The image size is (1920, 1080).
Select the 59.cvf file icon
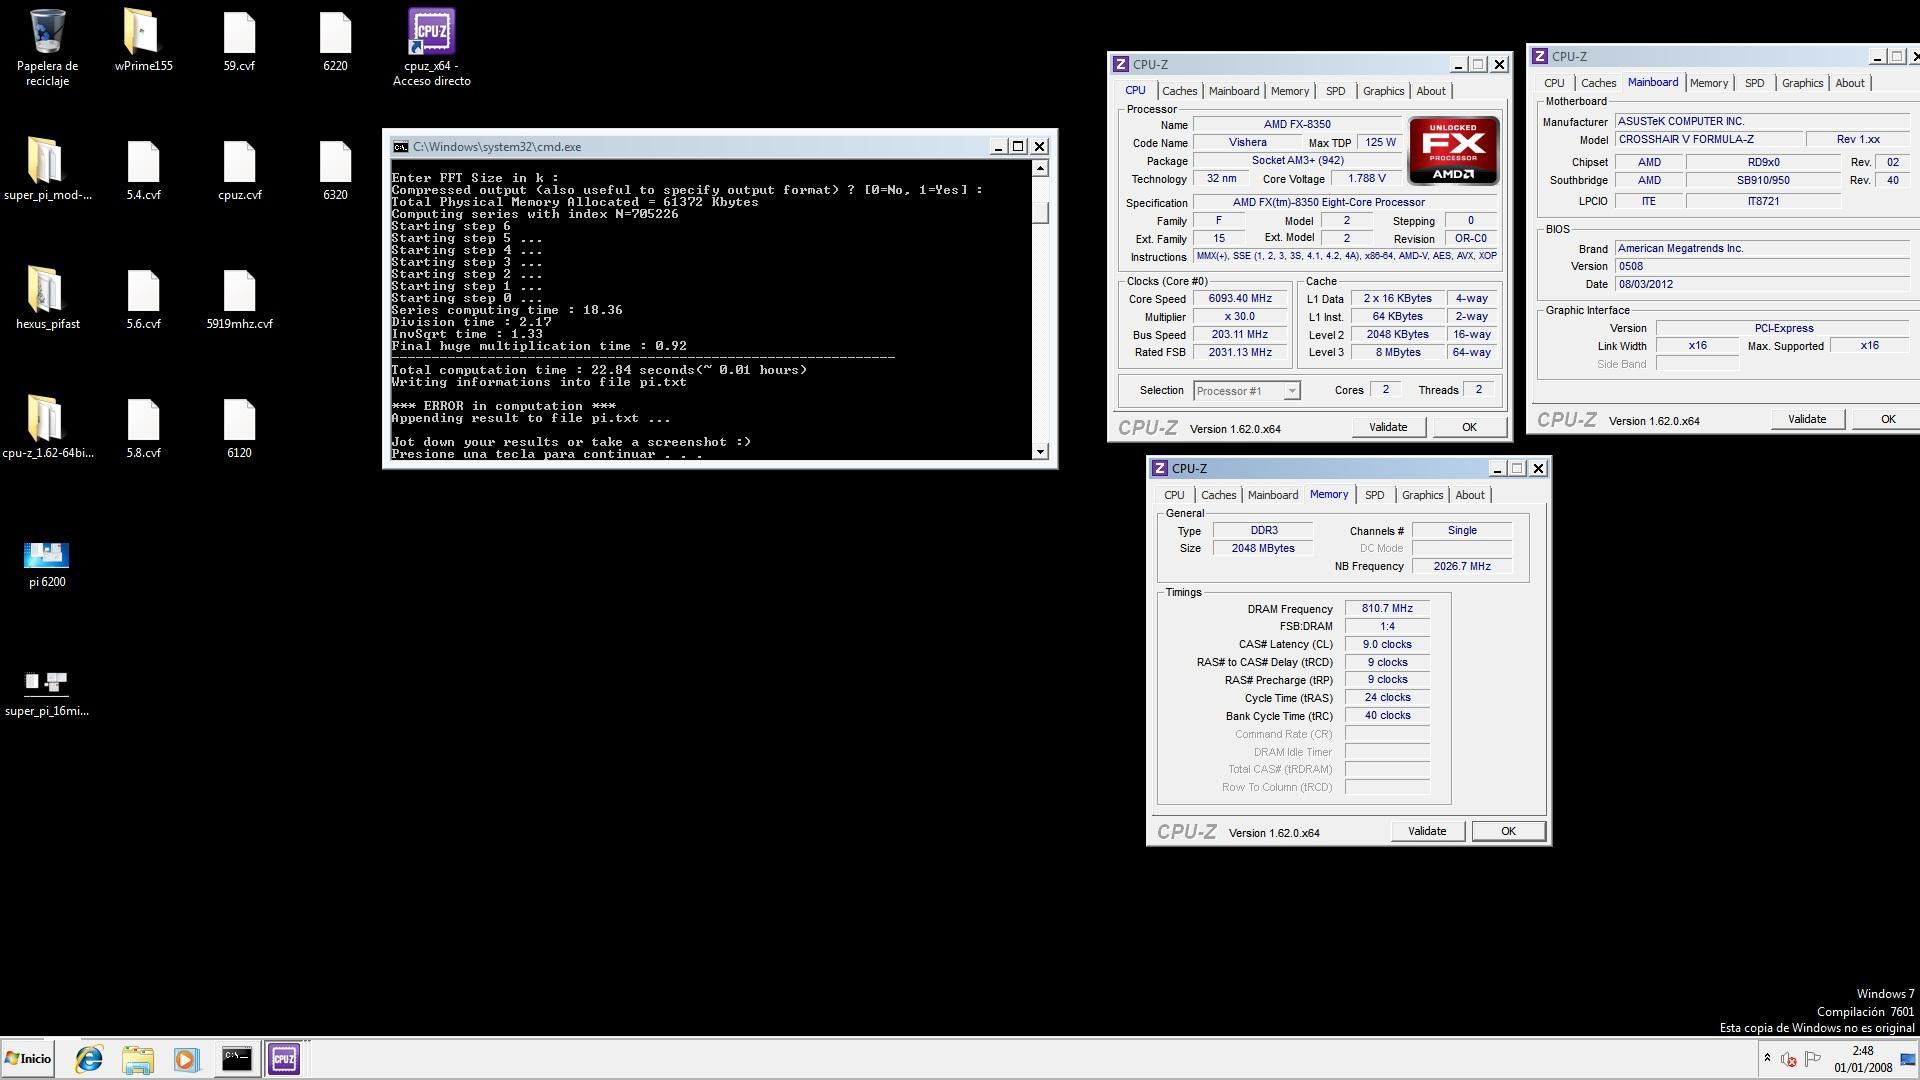point(239,40)
